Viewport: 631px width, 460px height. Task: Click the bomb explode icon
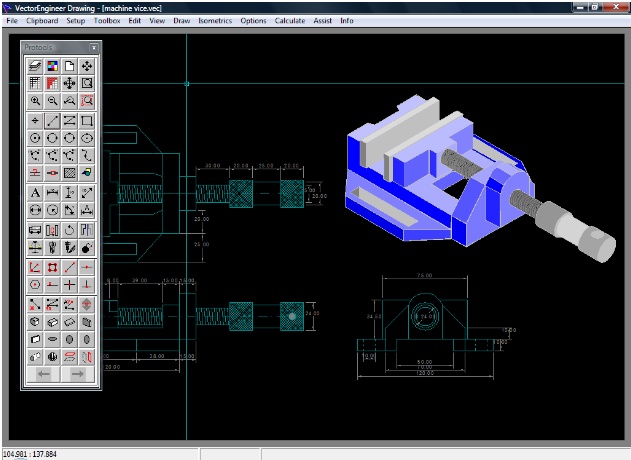pos(87,248)
